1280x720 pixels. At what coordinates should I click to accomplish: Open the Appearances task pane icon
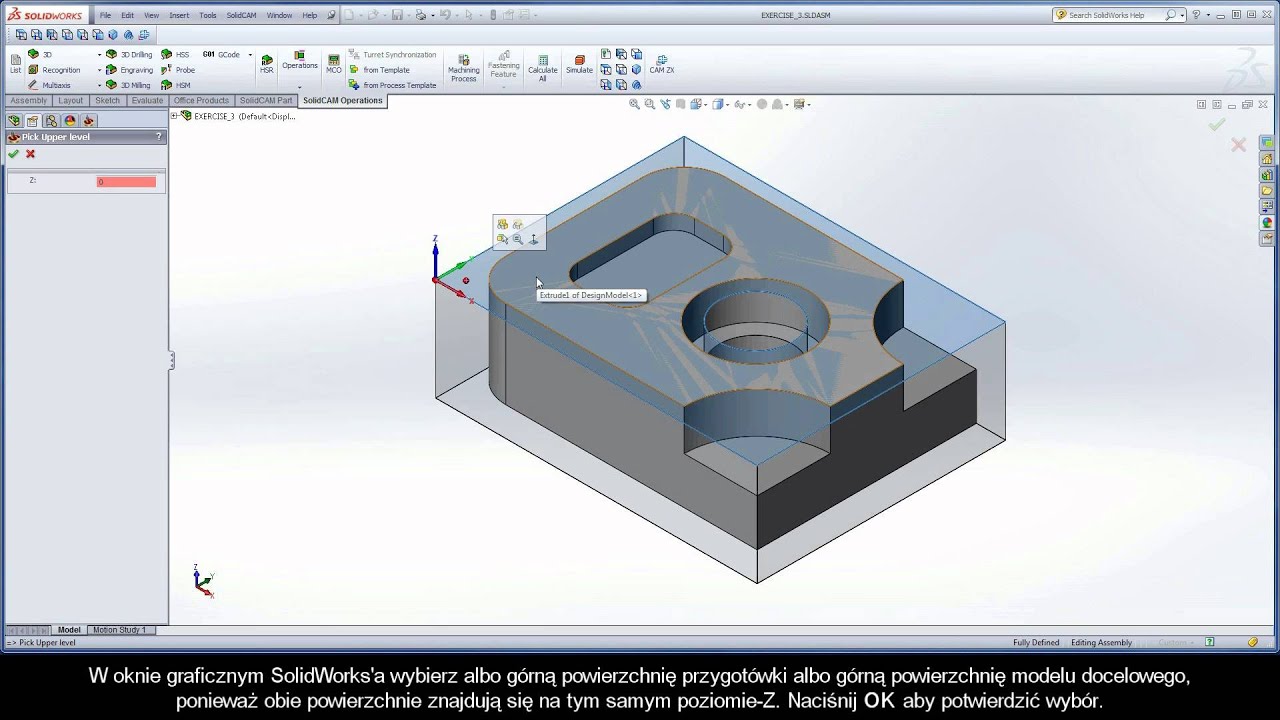click(x=1267, y=223)
